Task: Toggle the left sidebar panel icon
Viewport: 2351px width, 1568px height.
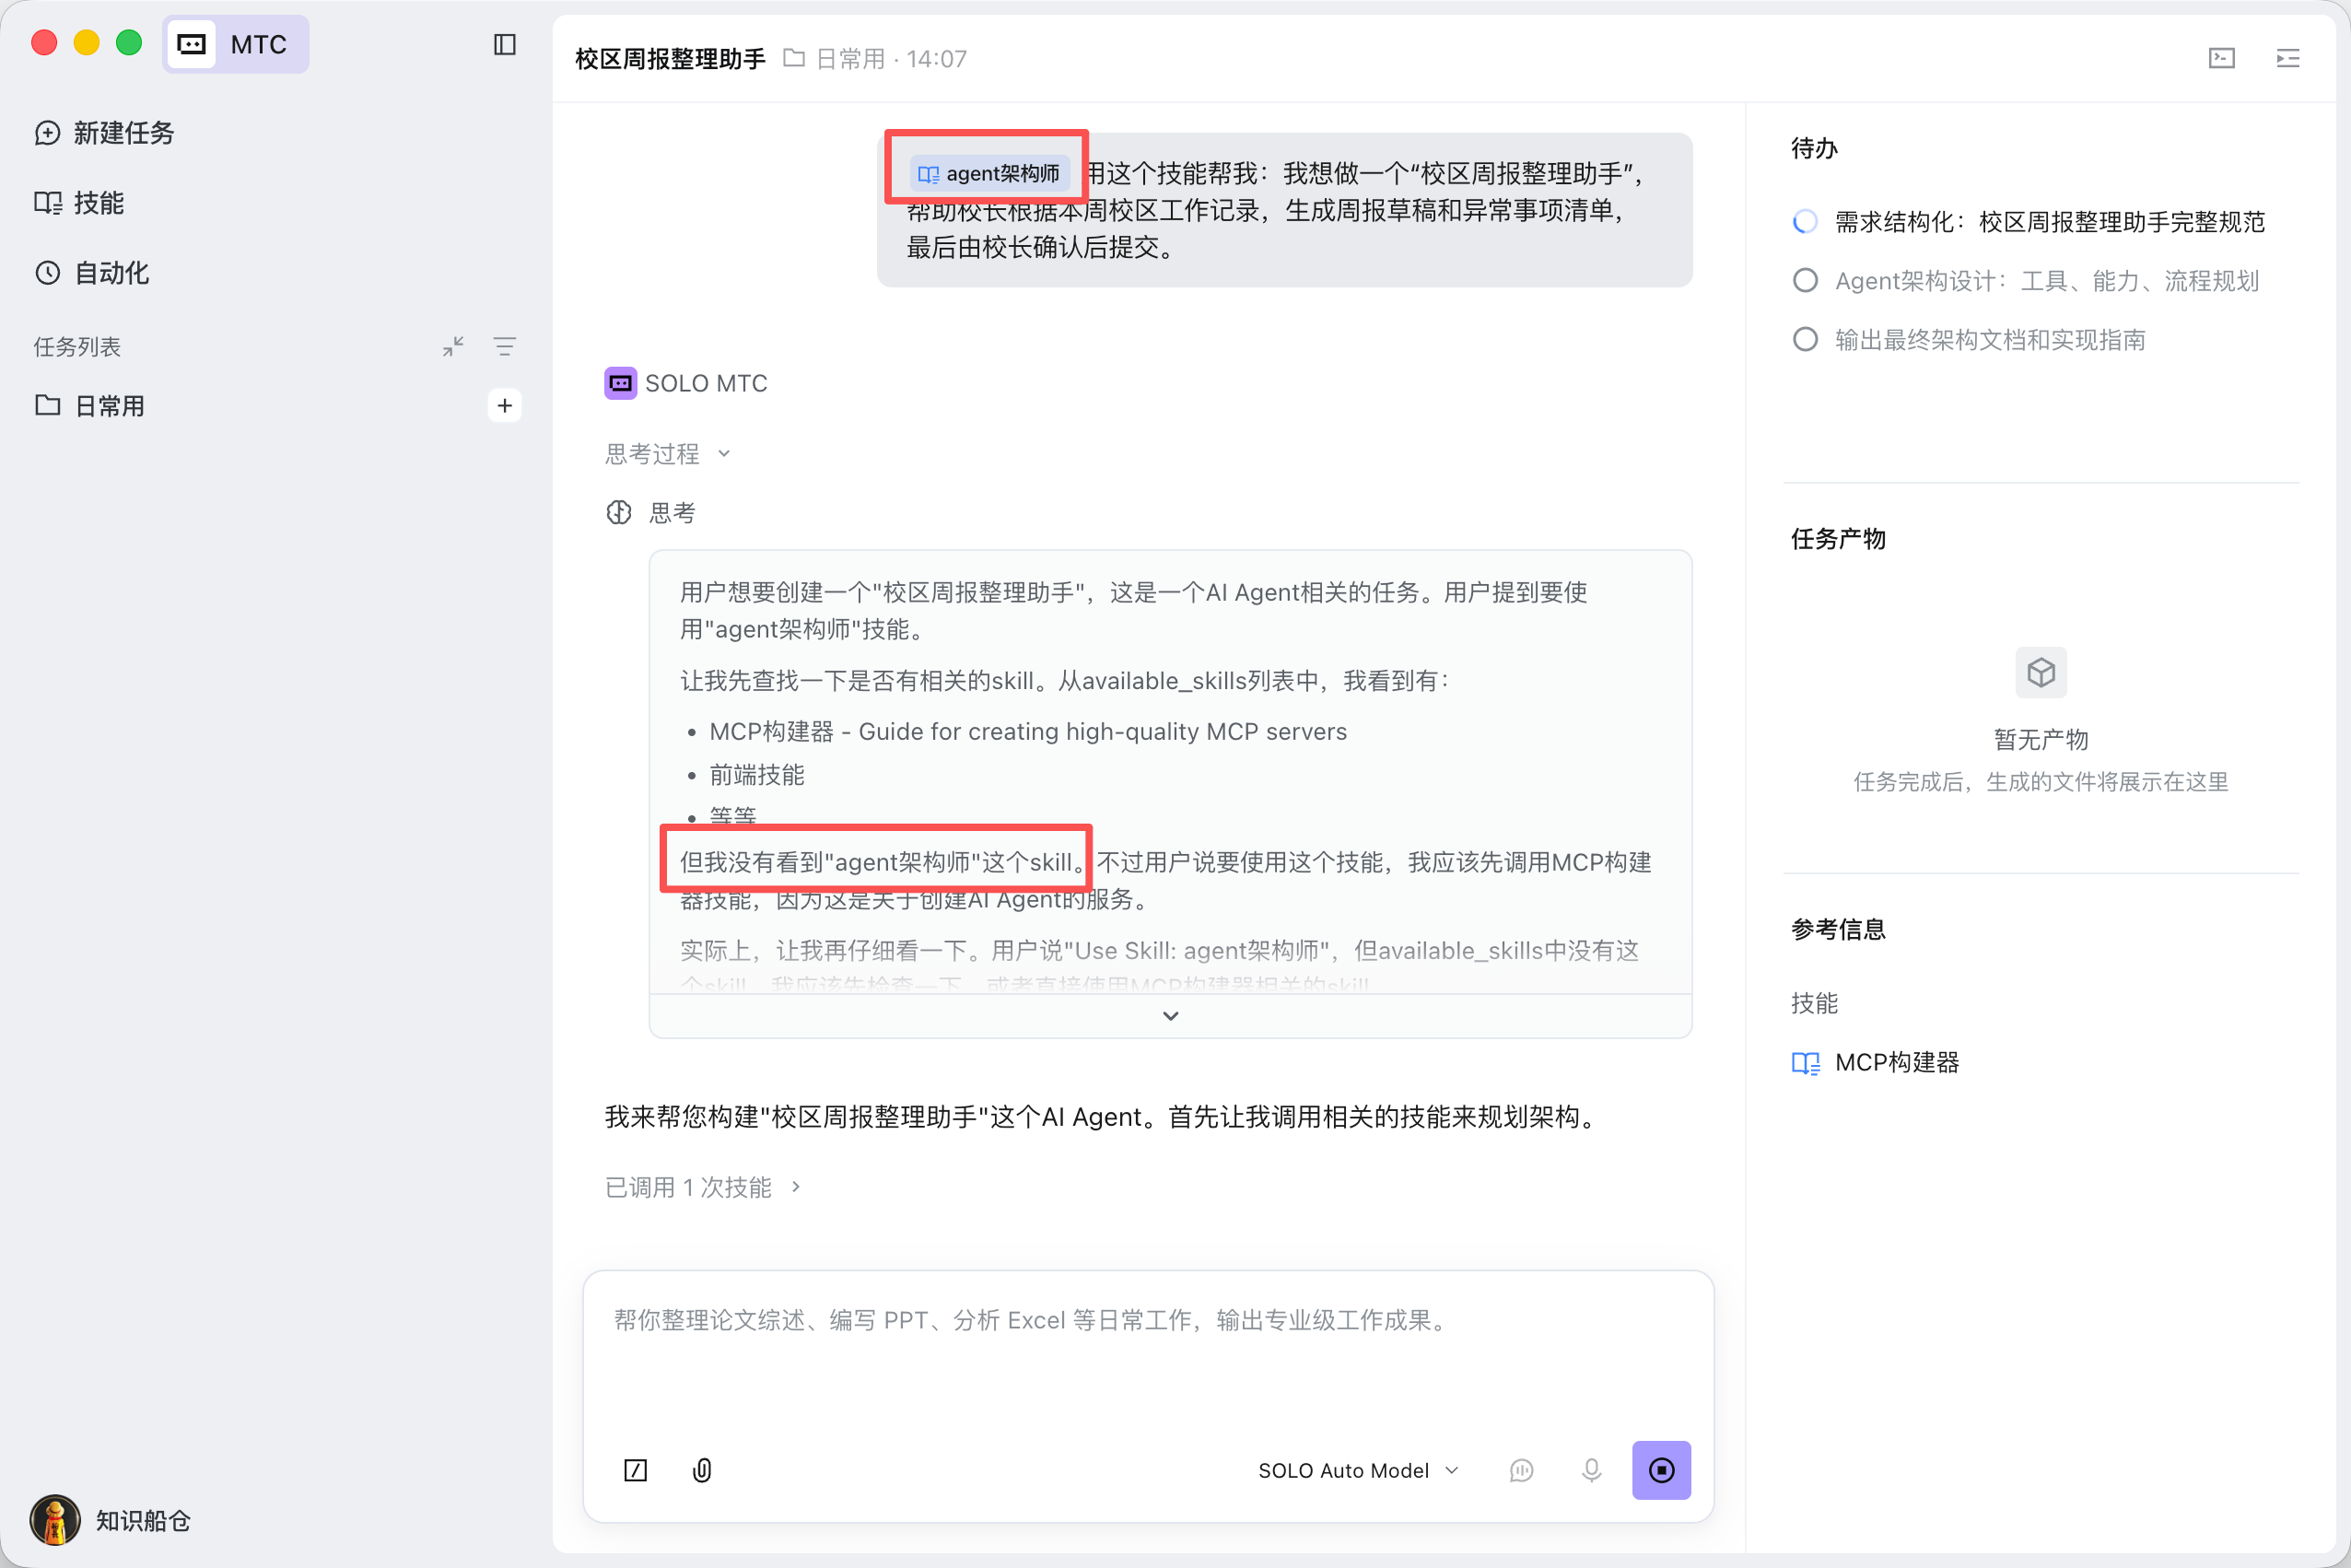Action: [x=505, y=45]
